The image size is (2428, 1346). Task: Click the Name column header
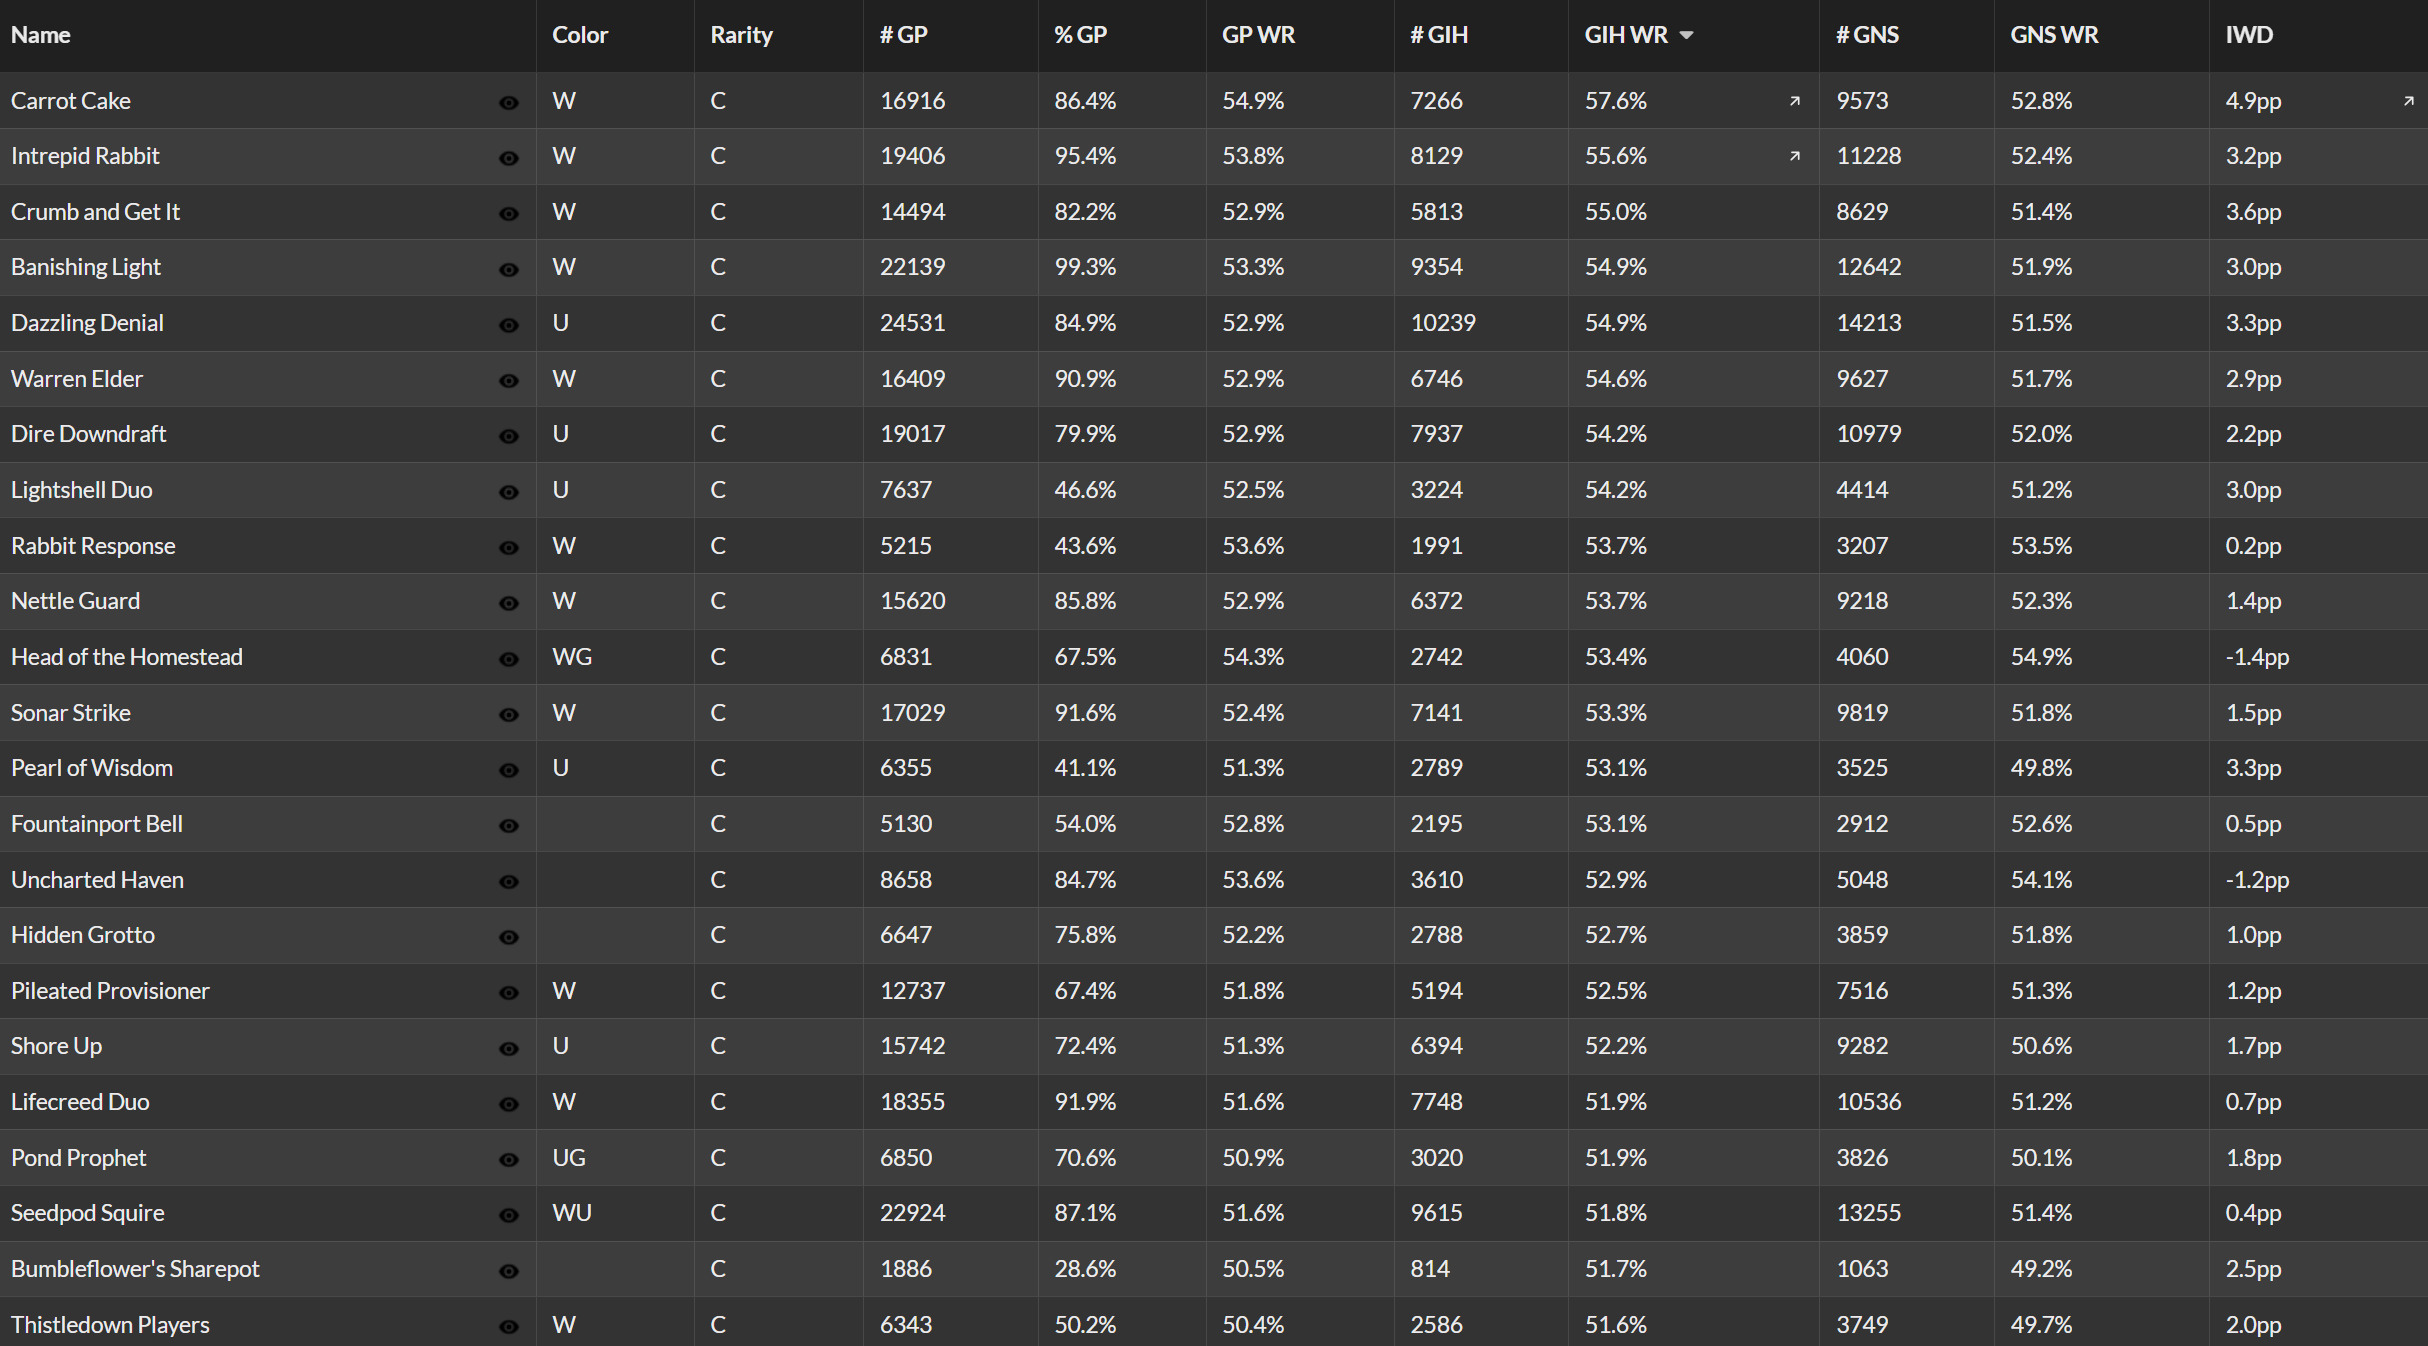(41, 35)
